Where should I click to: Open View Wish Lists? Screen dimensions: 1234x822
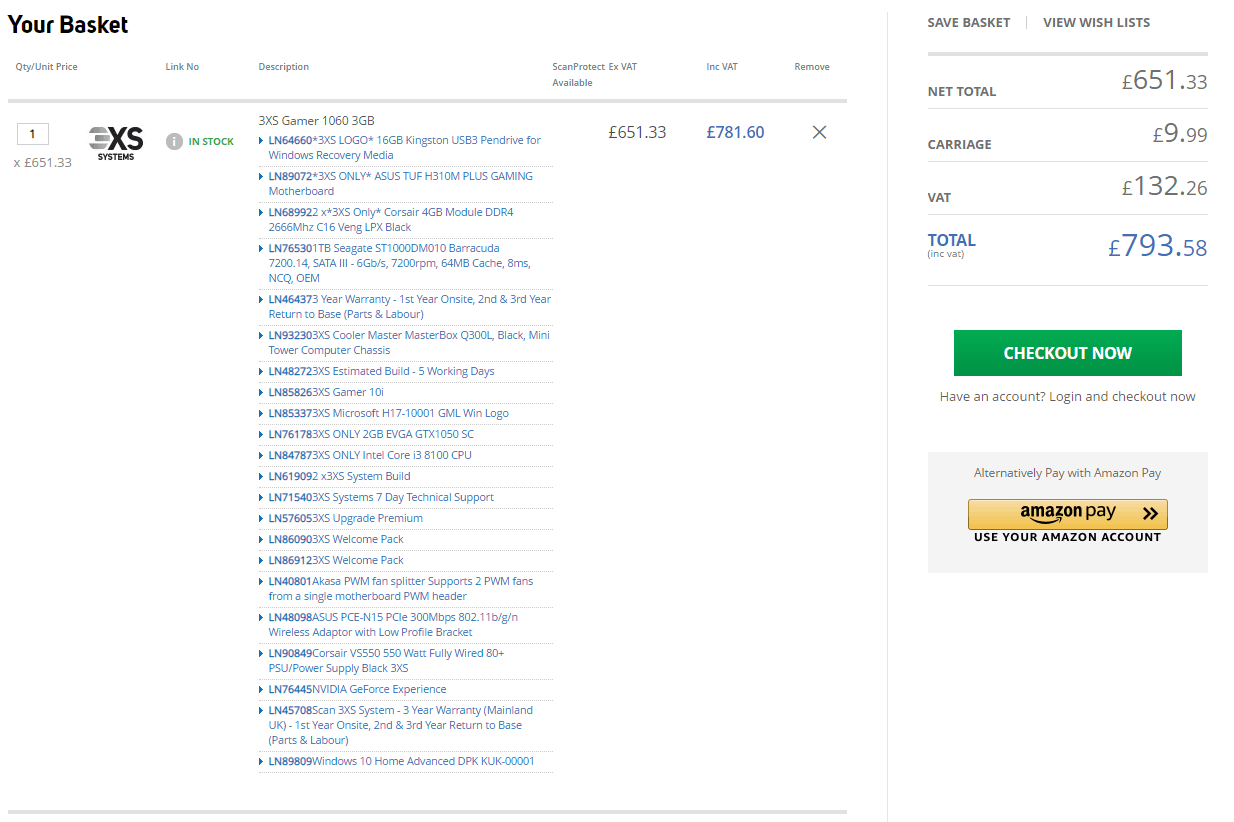point(1096,22)
